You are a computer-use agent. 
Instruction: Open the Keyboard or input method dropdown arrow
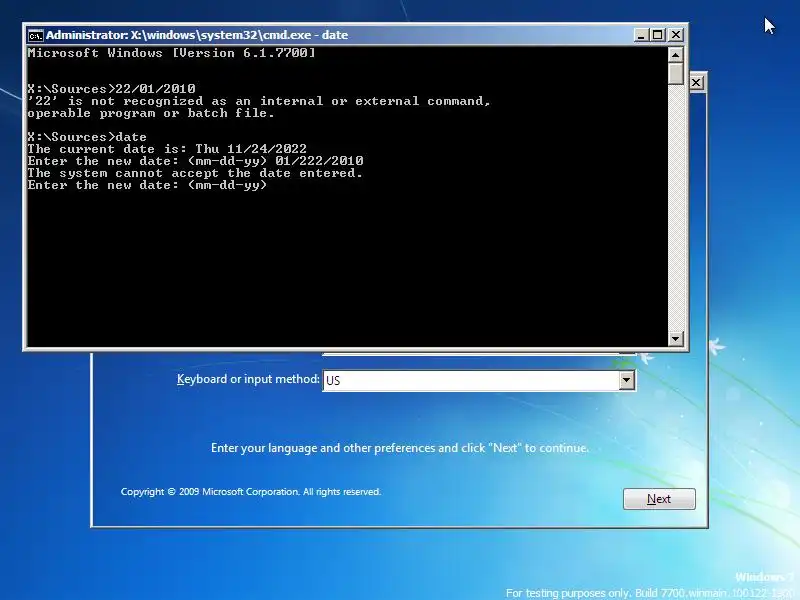[x=627, y=380]
